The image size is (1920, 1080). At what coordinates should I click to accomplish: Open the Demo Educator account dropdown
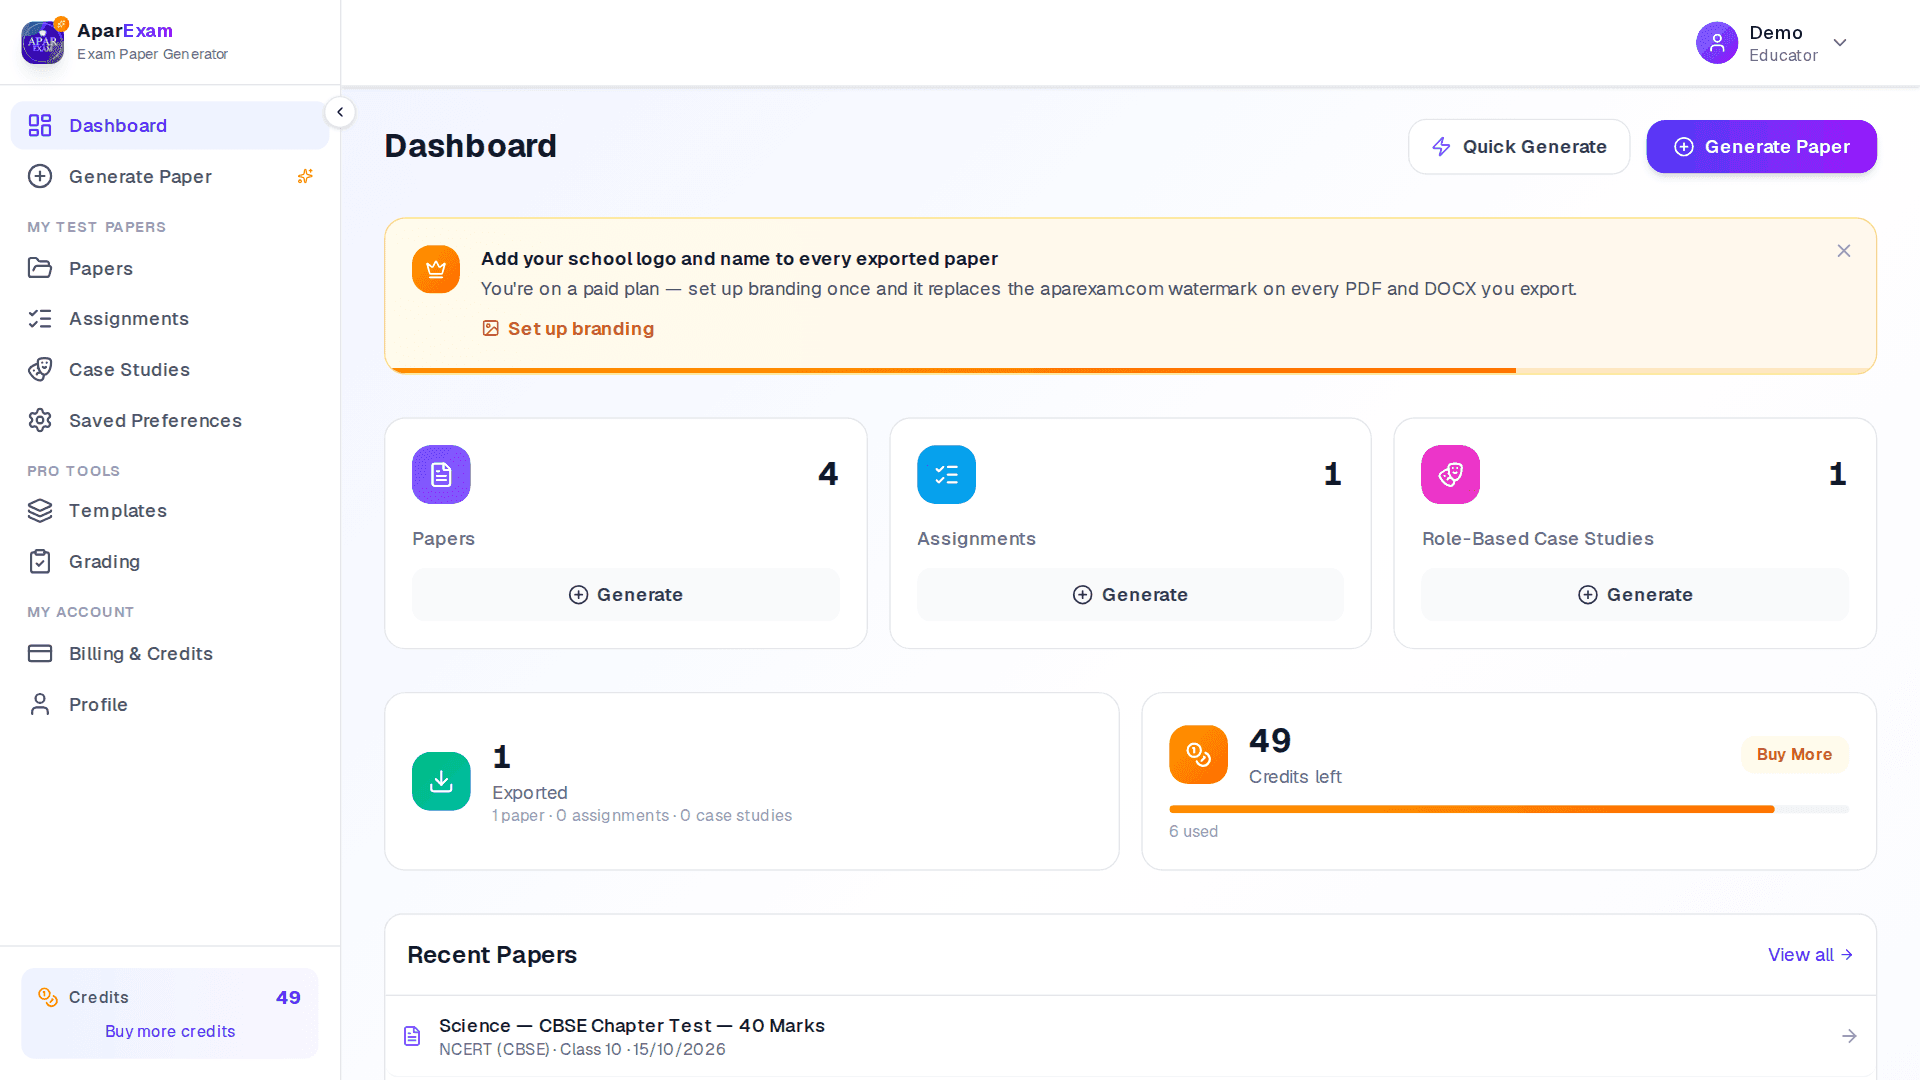click(x=1772, y=43)
